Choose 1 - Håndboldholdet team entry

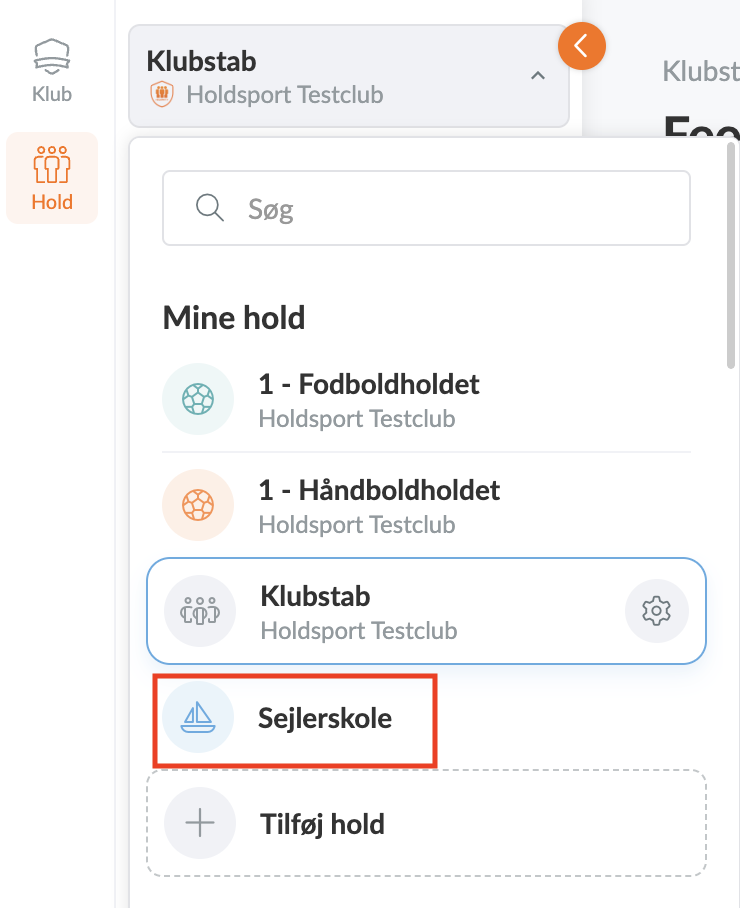pyautogui.click(x=379, y=505)
